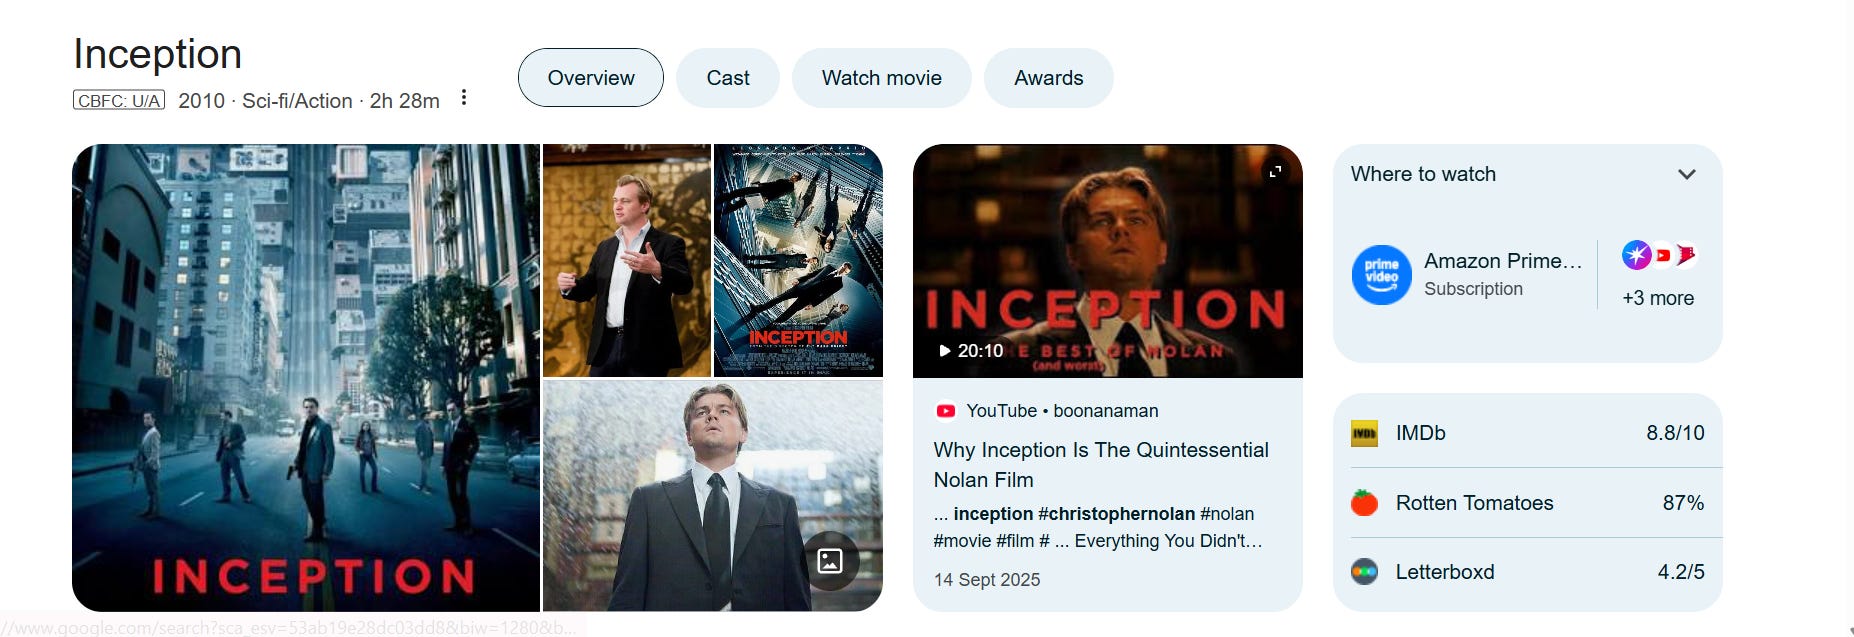Select the Overview tab
This screenshot has height=637, width=1854.
[591, 78]
